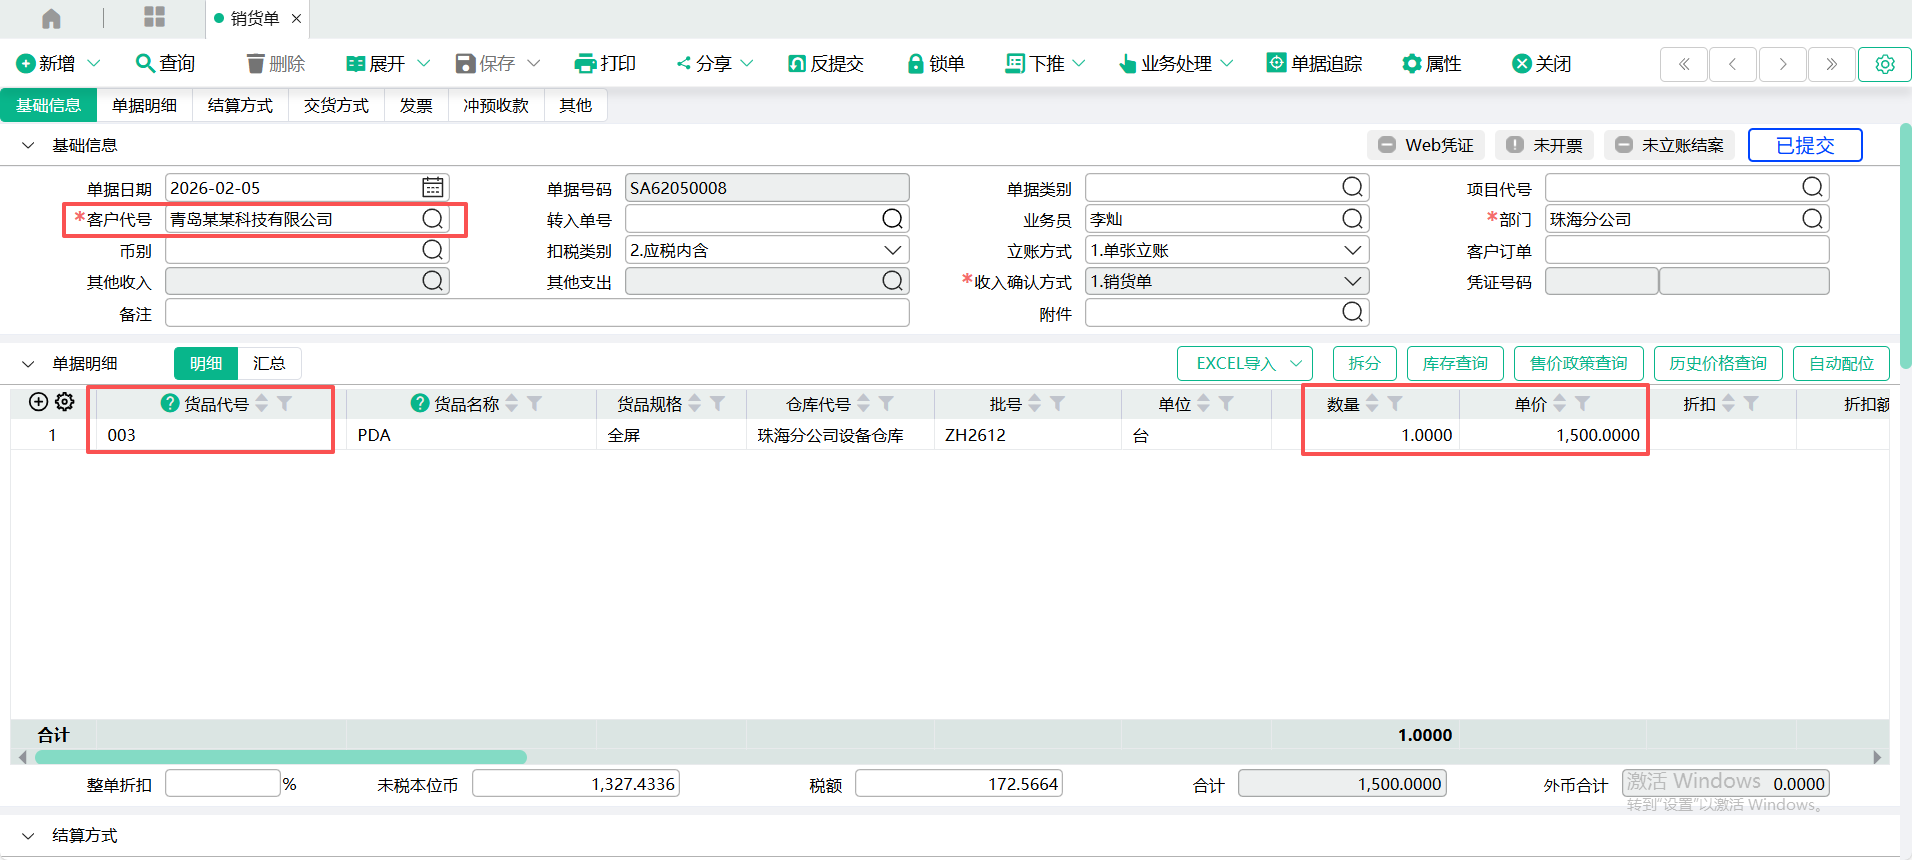
Task: Click the 库存查询 button
Action: (1454, 363)
